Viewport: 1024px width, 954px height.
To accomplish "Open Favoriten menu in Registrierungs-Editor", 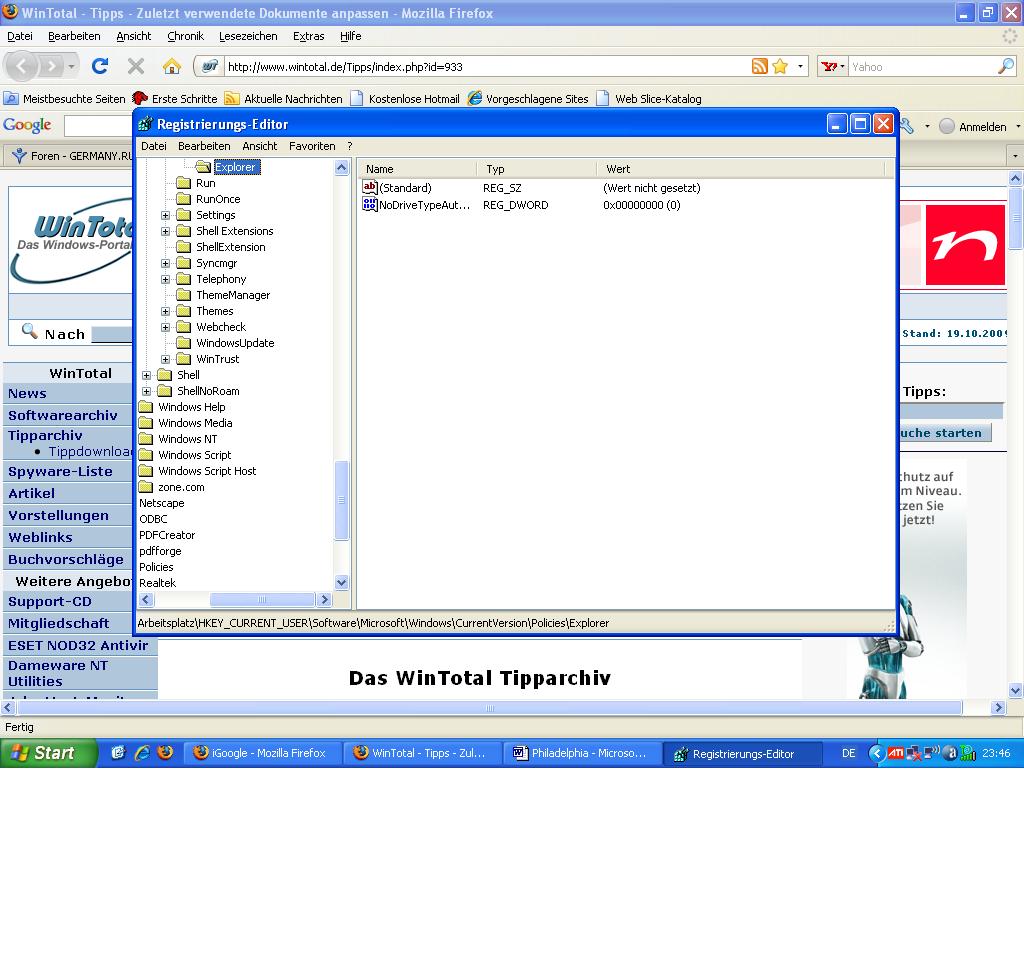I will point(312,146).
